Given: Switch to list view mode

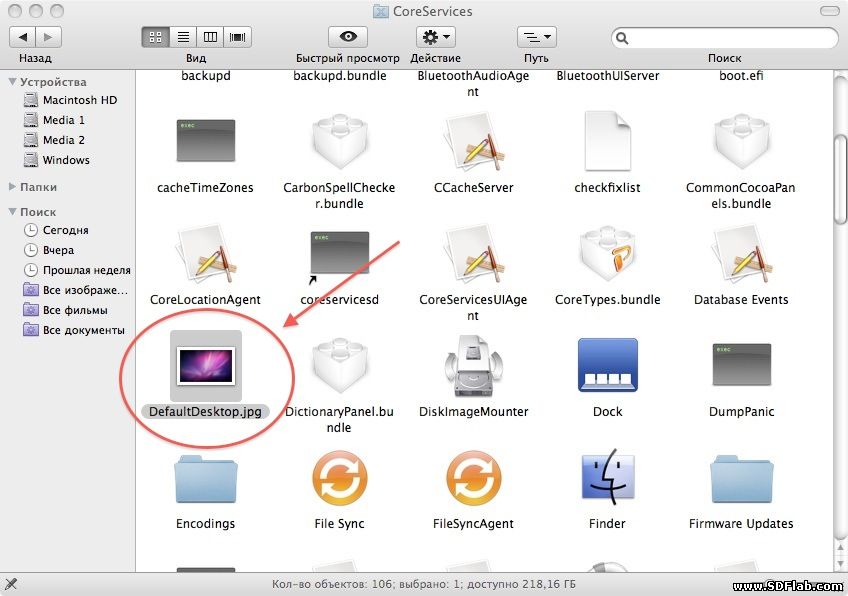Looking at the screenshot, I should click(183, 37).
